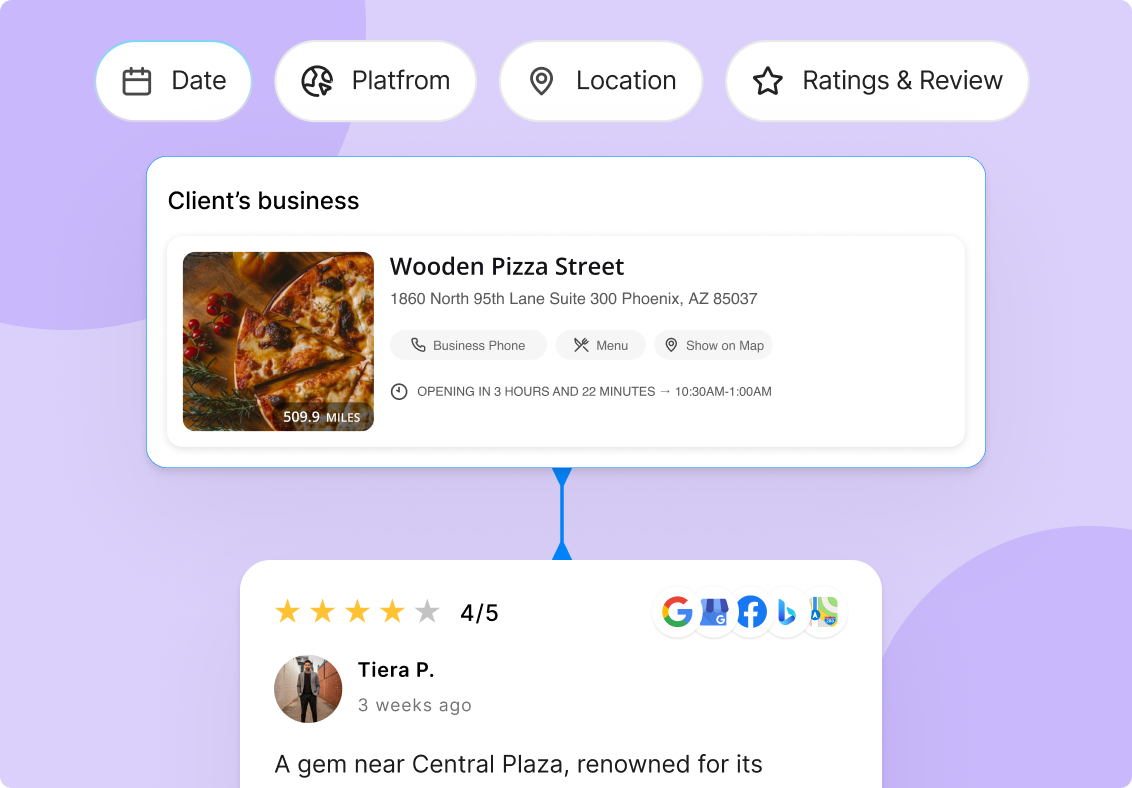
Task: Open the Date filter tab
Action: (173, 81)
